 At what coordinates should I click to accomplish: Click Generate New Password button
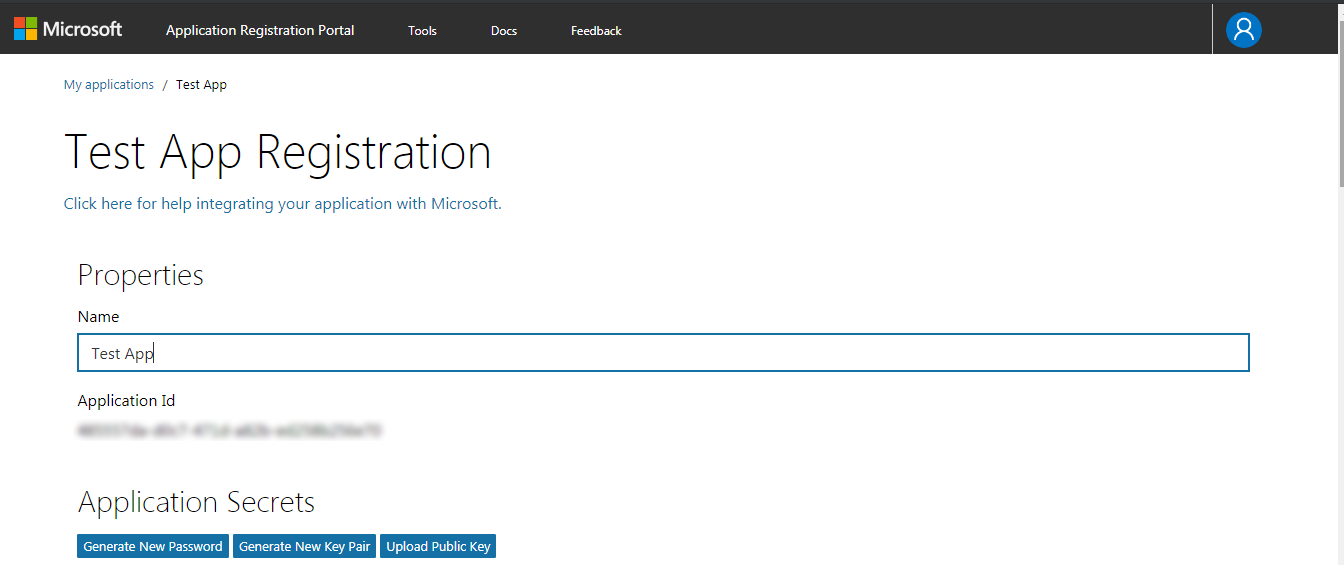click(153, 546)
